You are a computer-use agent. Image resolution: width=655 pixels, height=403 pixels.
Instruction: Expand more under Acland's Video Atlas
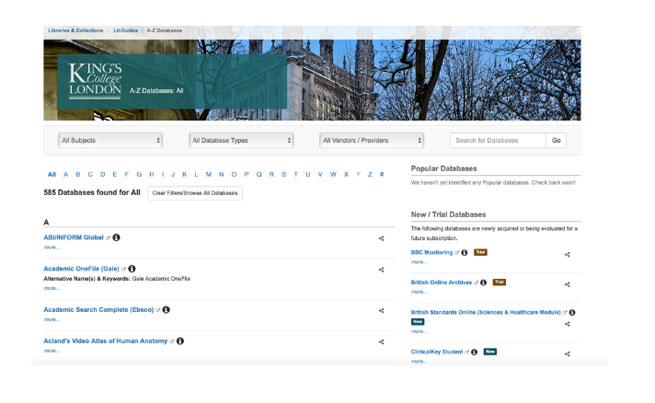tap(51, 351)
